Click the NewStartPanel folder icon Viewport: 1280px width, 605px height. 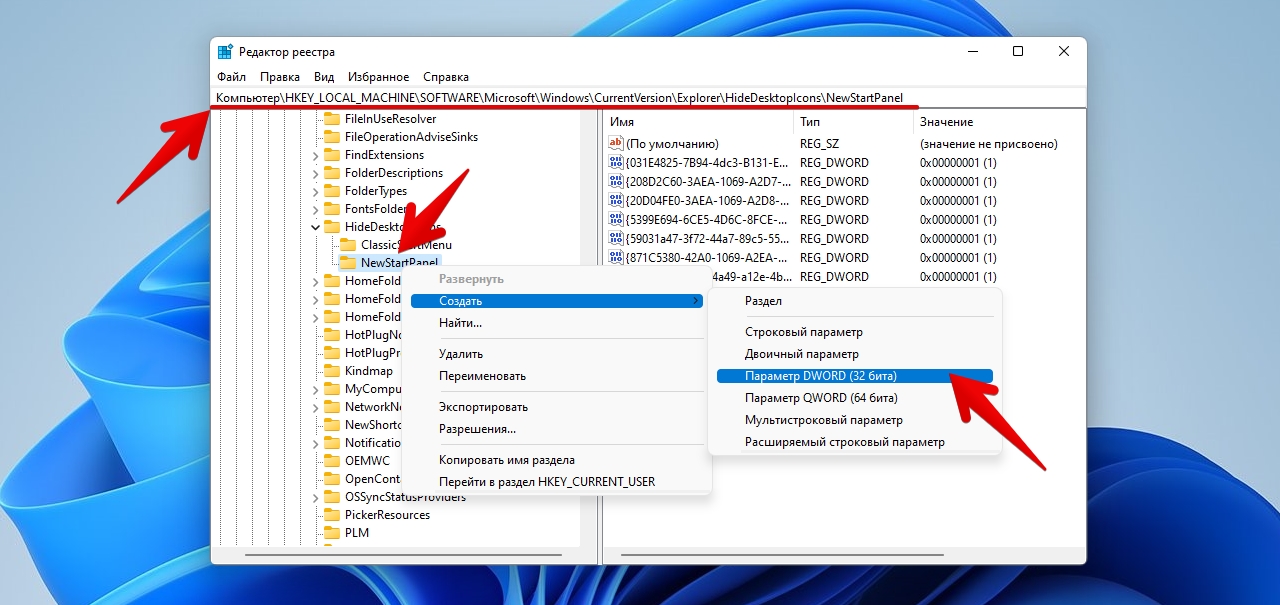(348, 263)
